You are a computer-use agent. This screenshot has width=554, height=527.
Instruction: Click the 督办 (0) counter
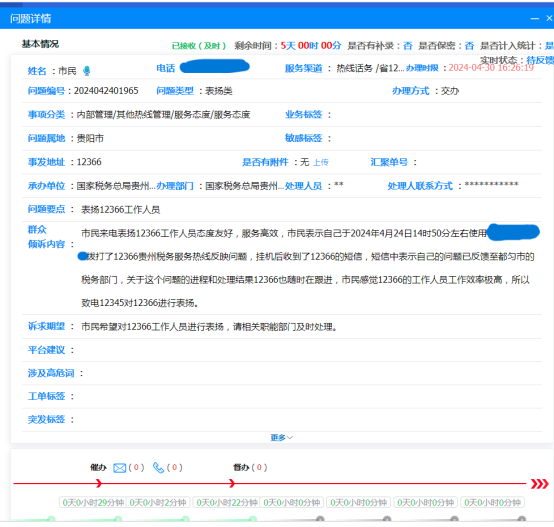coord(250,468)
